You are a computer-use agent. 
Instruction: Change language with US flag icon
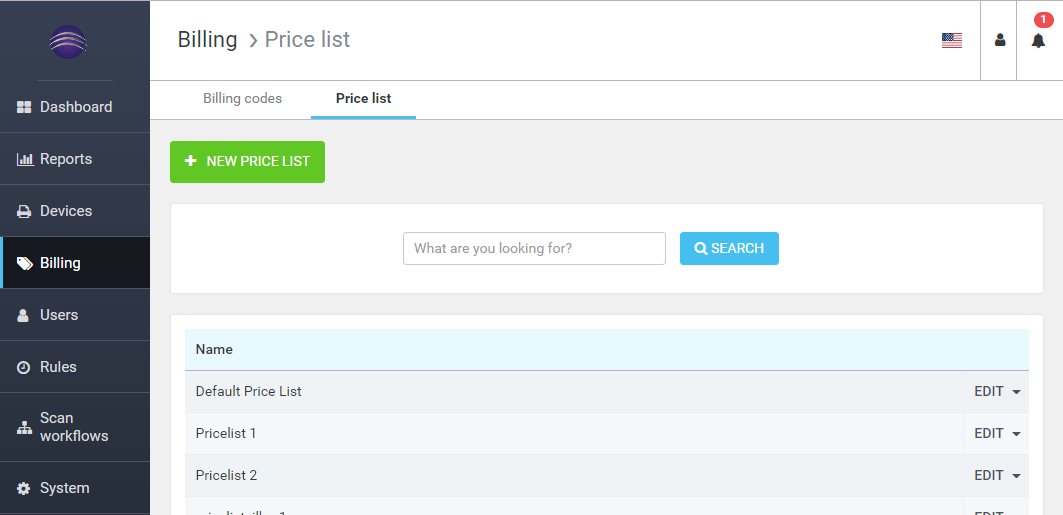pyautogui.click(x=952, y=41)
